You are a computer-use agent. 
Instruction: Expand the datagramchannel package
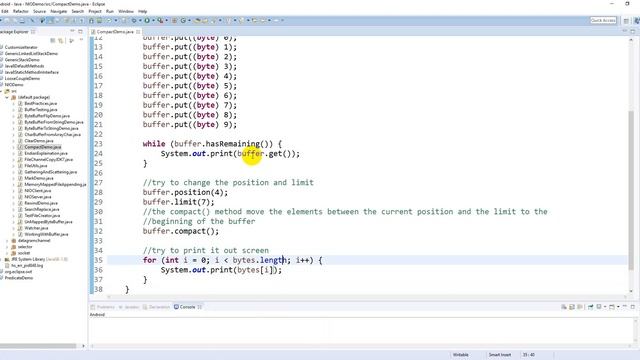7,241
